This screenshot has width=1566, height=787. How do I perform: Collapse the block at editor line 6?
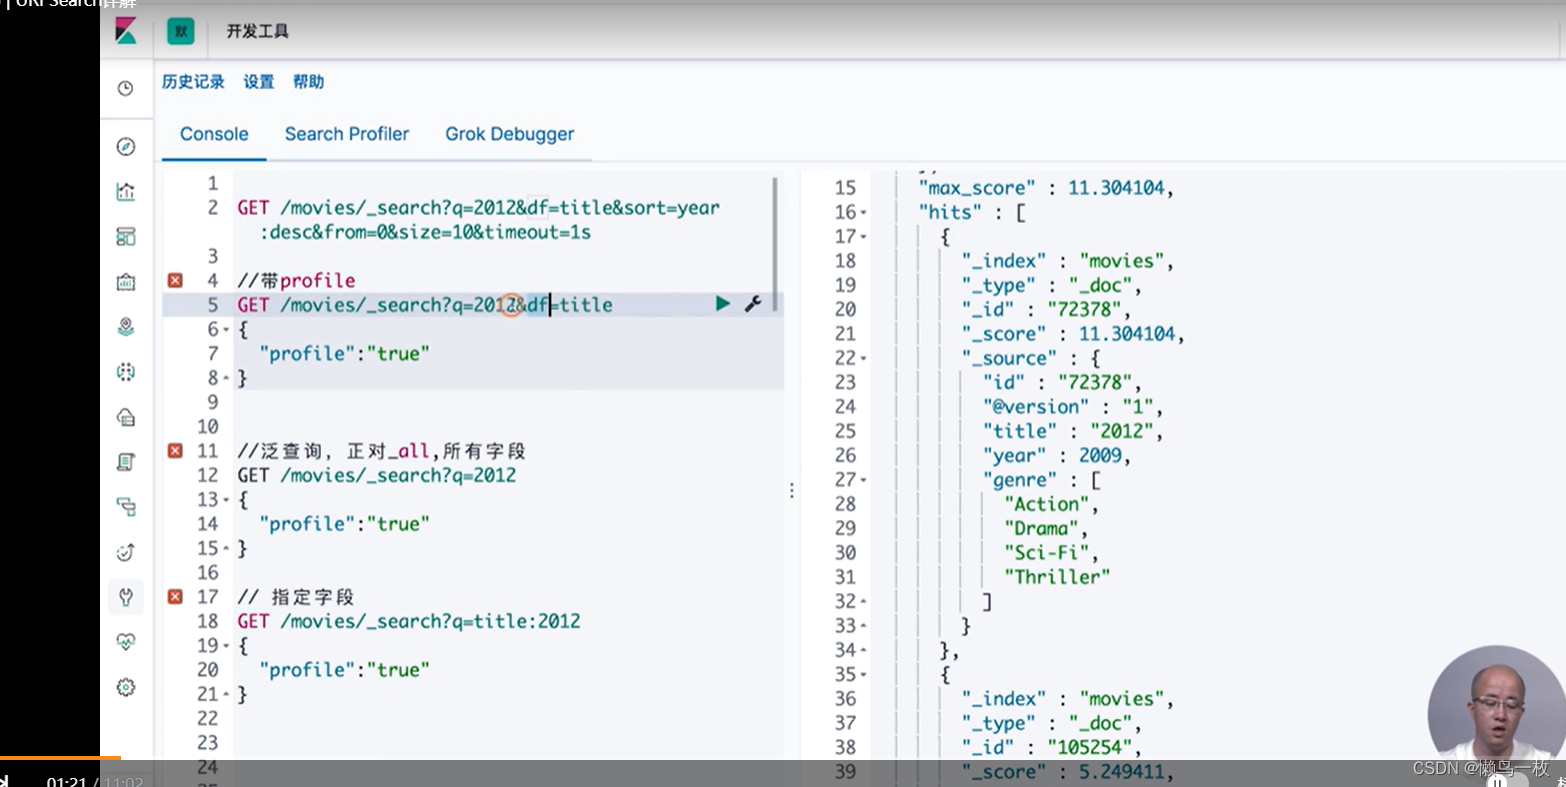226,329
